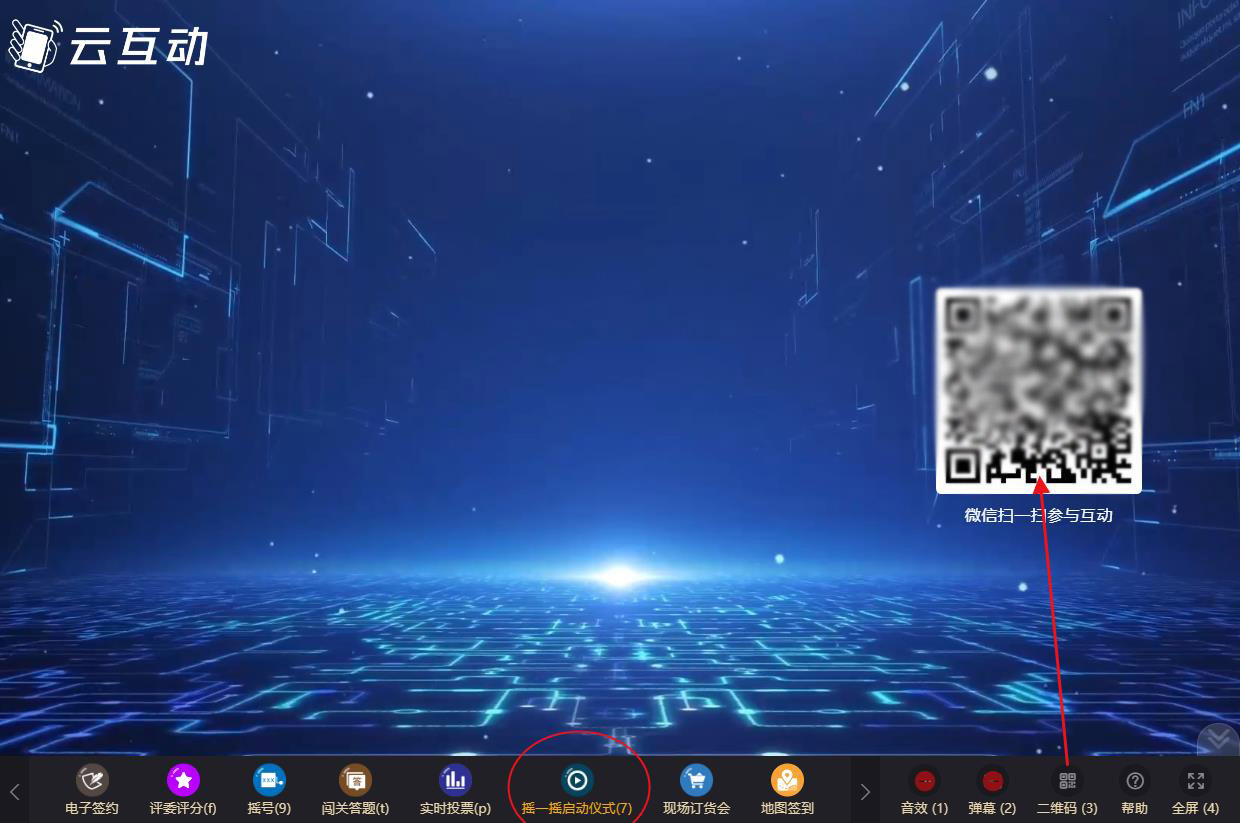Open 实时投票 live voting
This screenshot has width=1240, height=823.
(x=455, y=788)
